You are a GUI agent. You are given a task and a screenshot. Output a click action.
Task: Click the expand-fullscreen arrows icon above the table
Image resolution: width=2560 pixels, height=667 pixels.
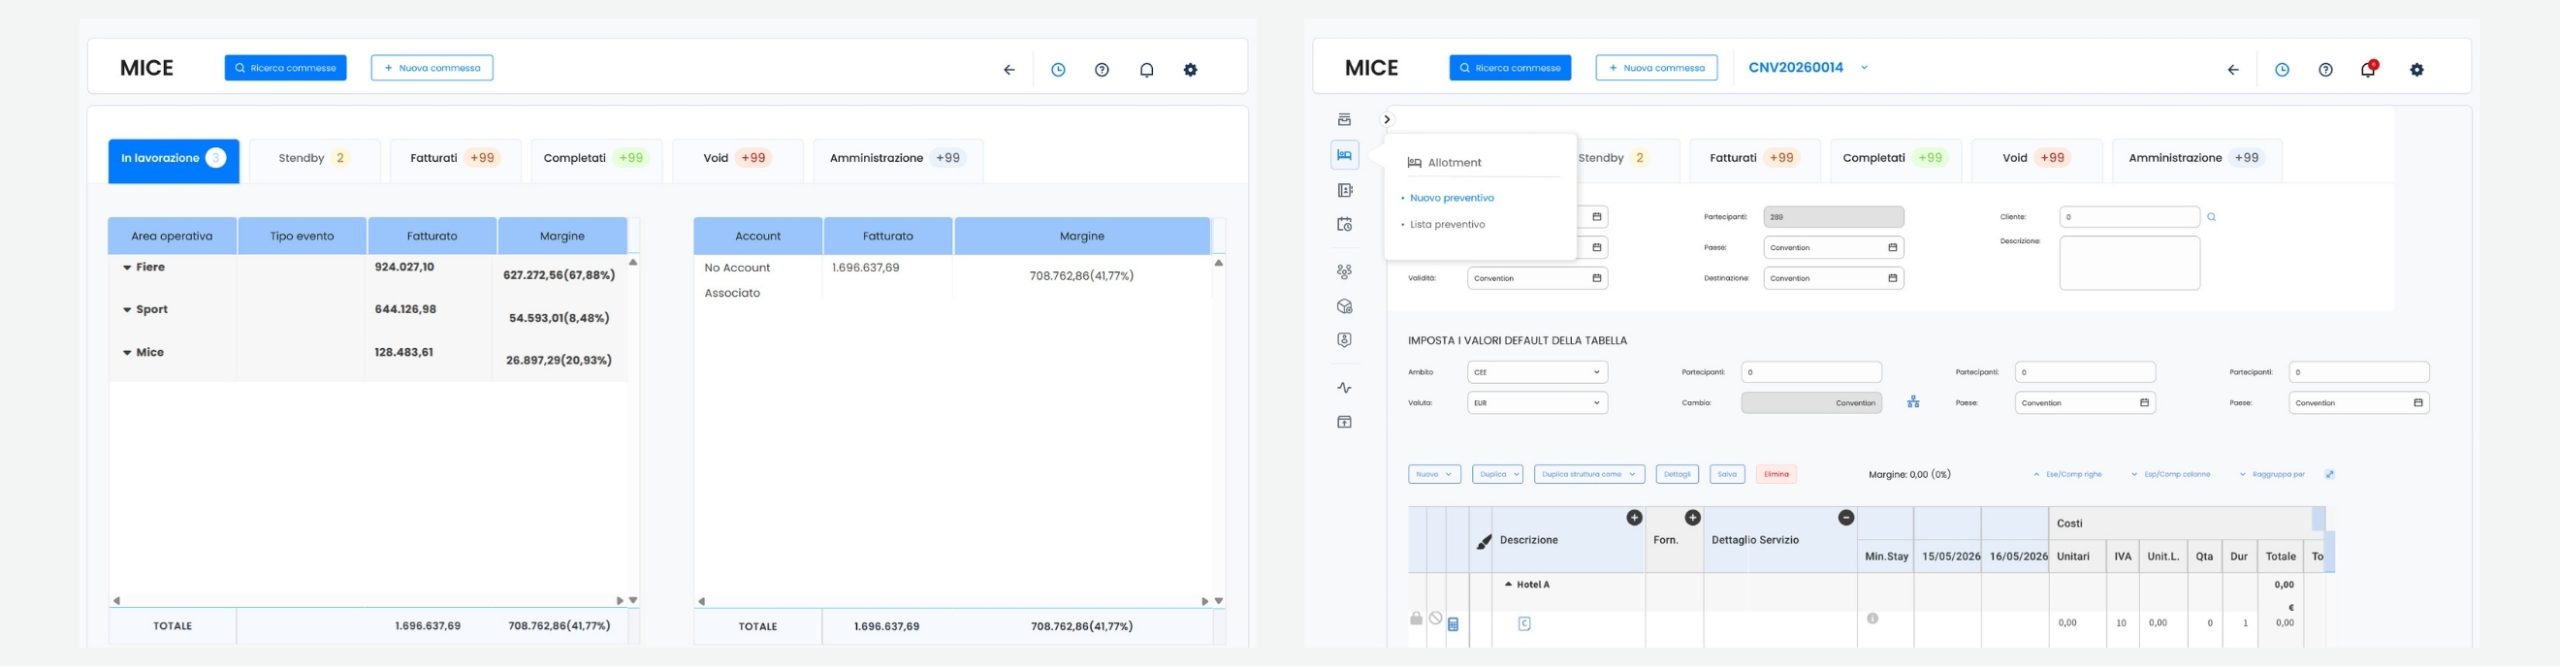pyautogui.click(x=2330, y=474)
